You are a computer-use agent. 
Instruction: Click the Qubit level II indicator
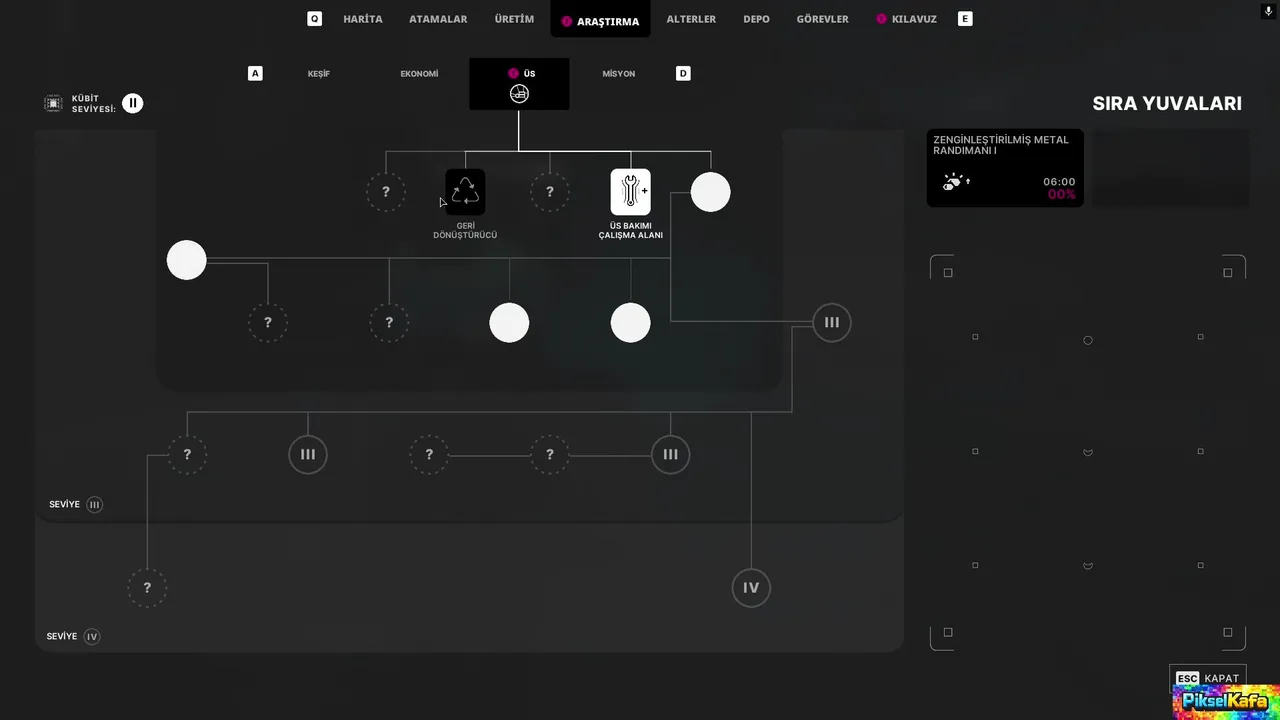click(133, 103)
